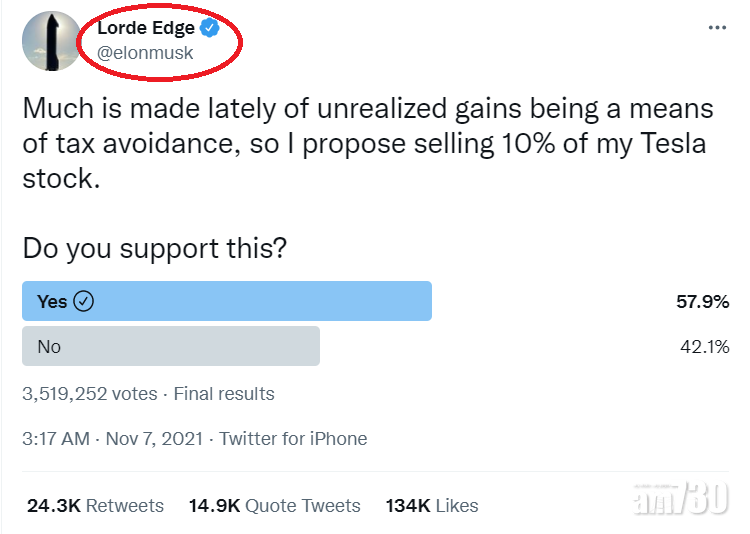Open the more options ellipsis menu
Screen dimensions: 750x534
pyautogui.click(x=716, y=28)
